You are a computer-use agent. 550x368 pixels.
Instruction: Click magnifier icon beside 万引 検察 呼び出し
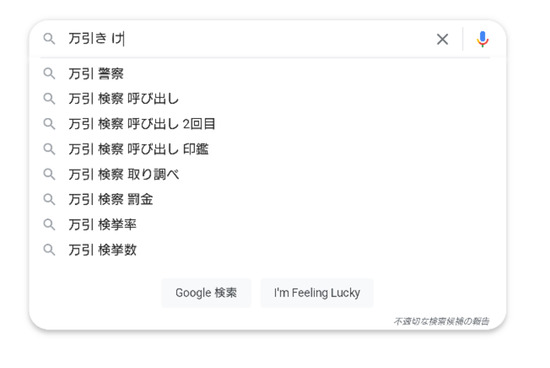click(49, 99)
